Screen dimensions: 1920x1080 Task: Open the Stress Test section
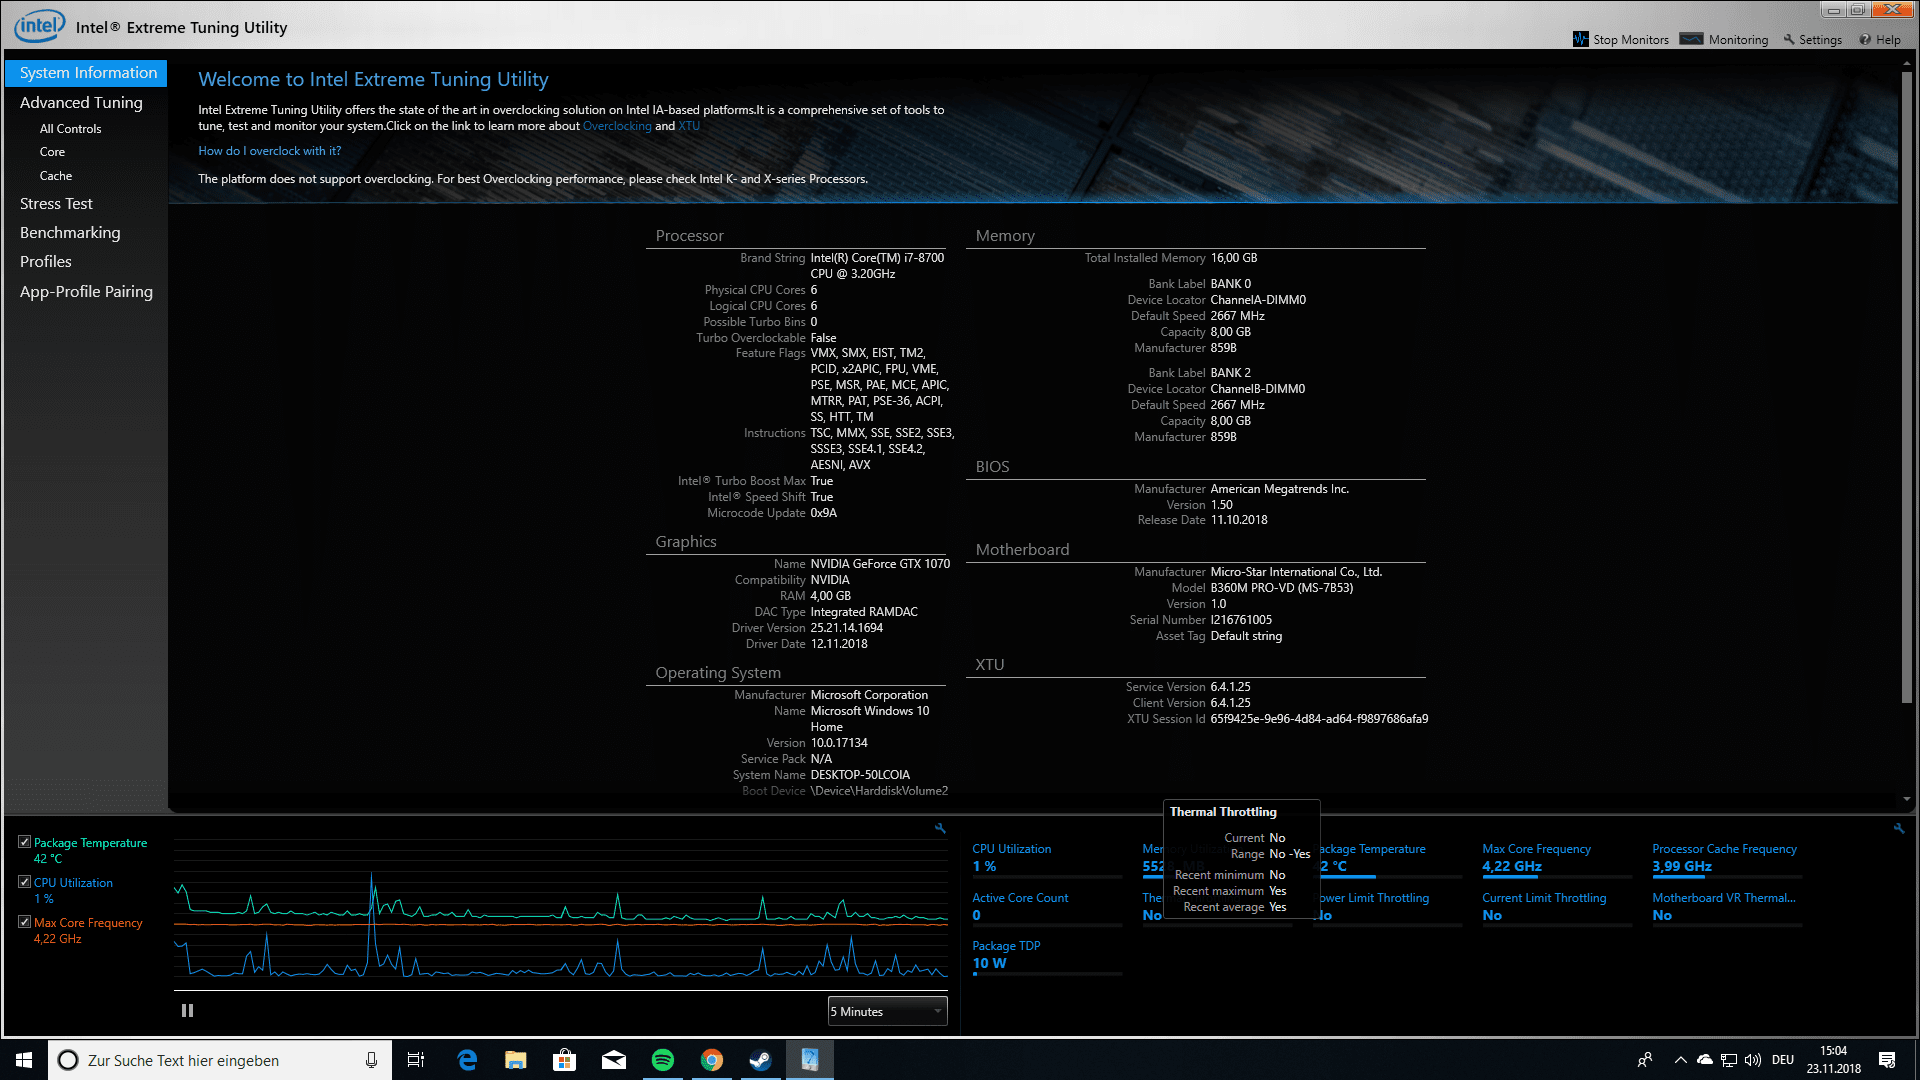point(56,203)
